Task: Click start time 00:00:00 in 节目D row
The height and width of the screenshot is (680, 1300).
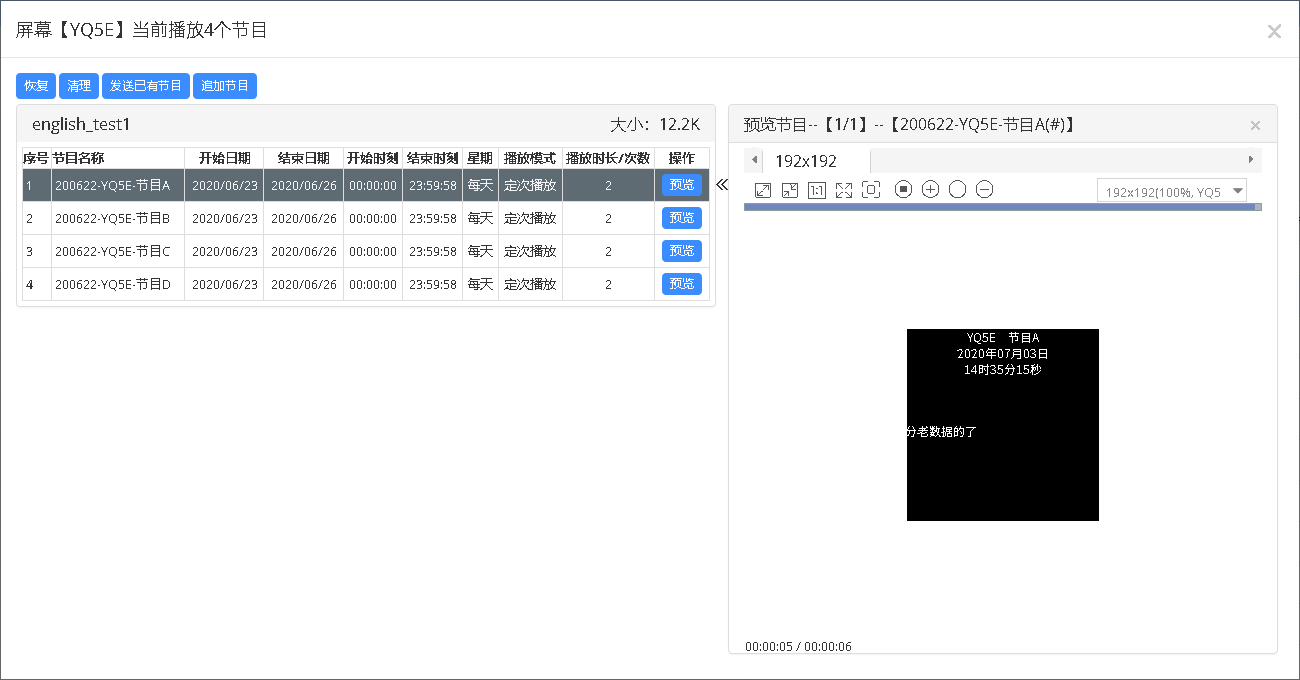Action: point(373,285)
